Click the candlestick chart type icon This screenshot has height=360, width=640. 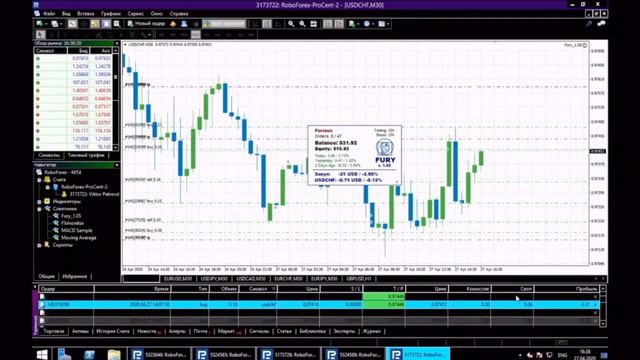click(x=267, y=24)
